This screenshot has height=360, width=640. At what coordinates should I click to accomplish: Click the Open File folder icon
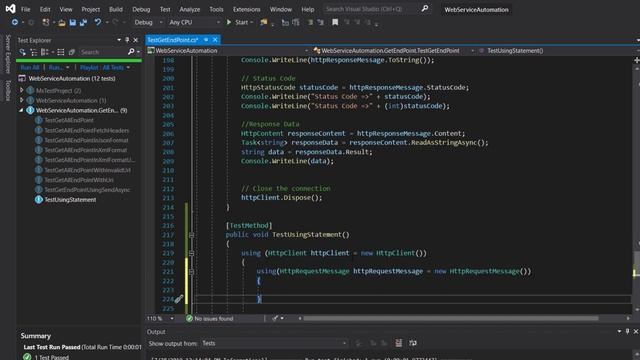pos(62,23)
